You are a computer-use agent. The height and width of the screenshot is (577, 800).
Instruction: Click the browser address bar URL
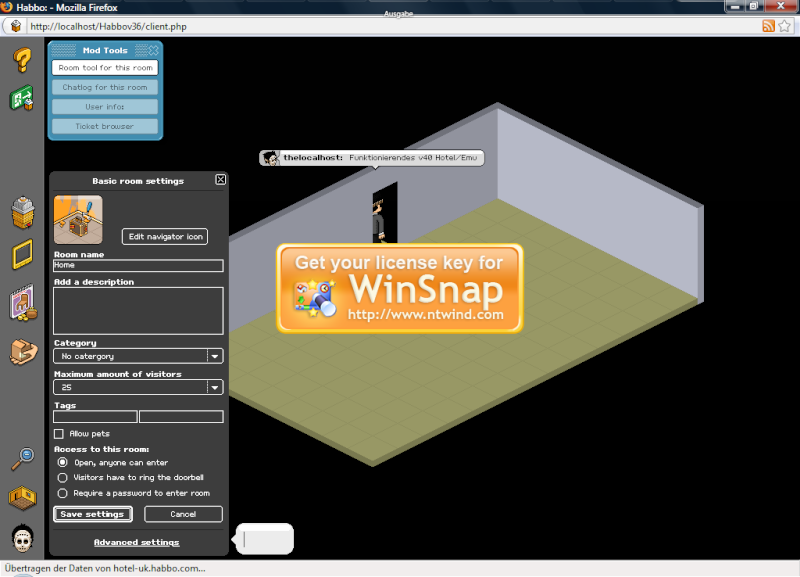point(109,27)
